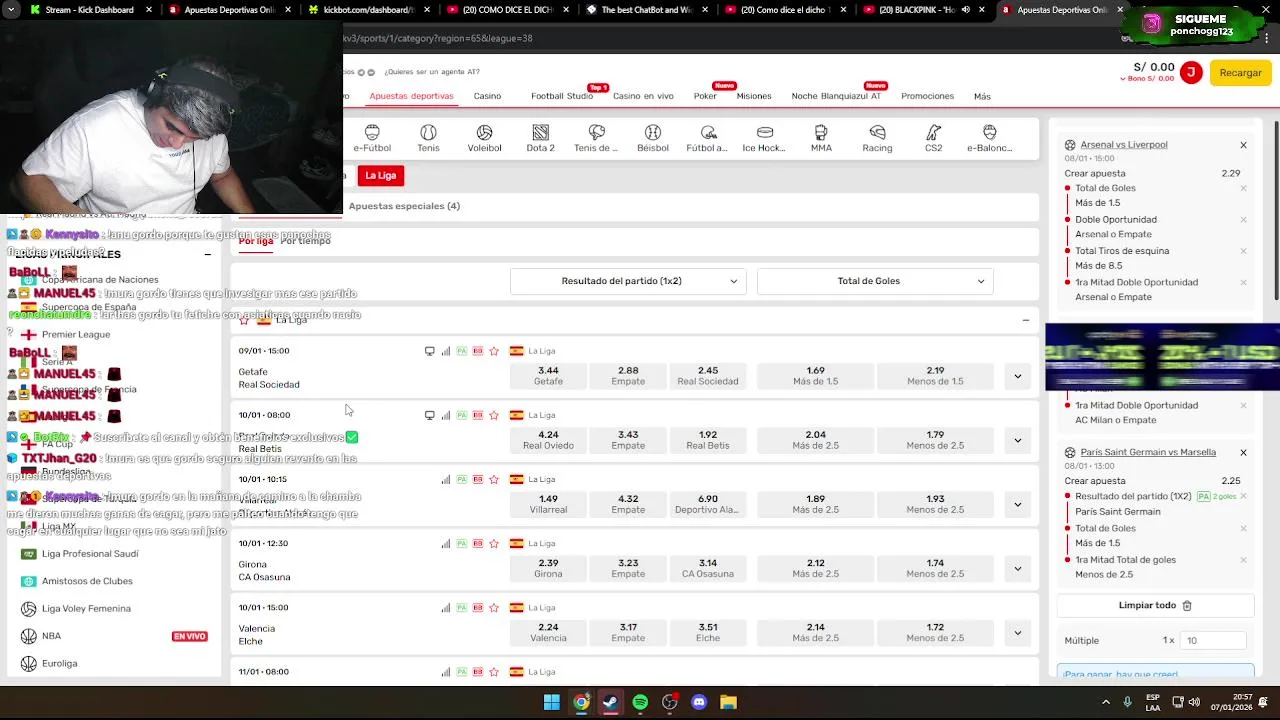Open live stream icon for Getafe match
The width and height of the screenshot is (1280, 720).
click(430, 351)
